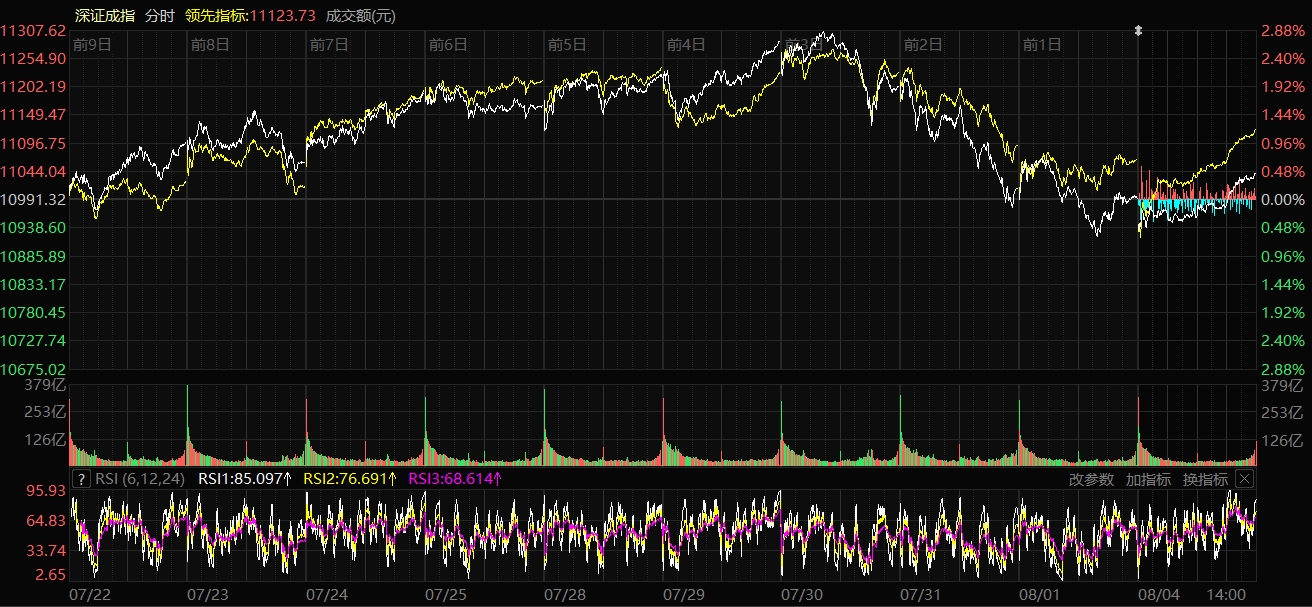Click the RSI help question mark icon

(82, 479)
